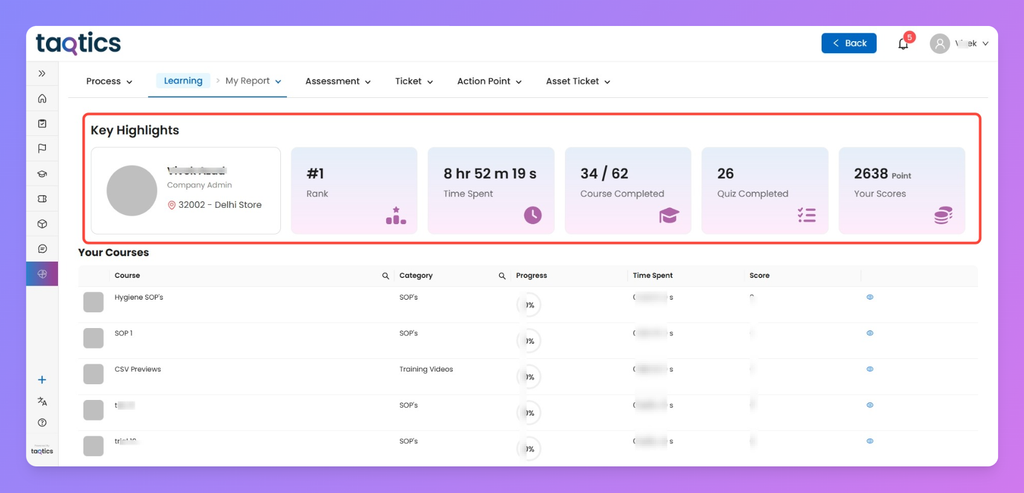Click the Quiz Completed checklist icon
Image resolution: width=1024 pixels, height=493 pixels.
point(807,215)
